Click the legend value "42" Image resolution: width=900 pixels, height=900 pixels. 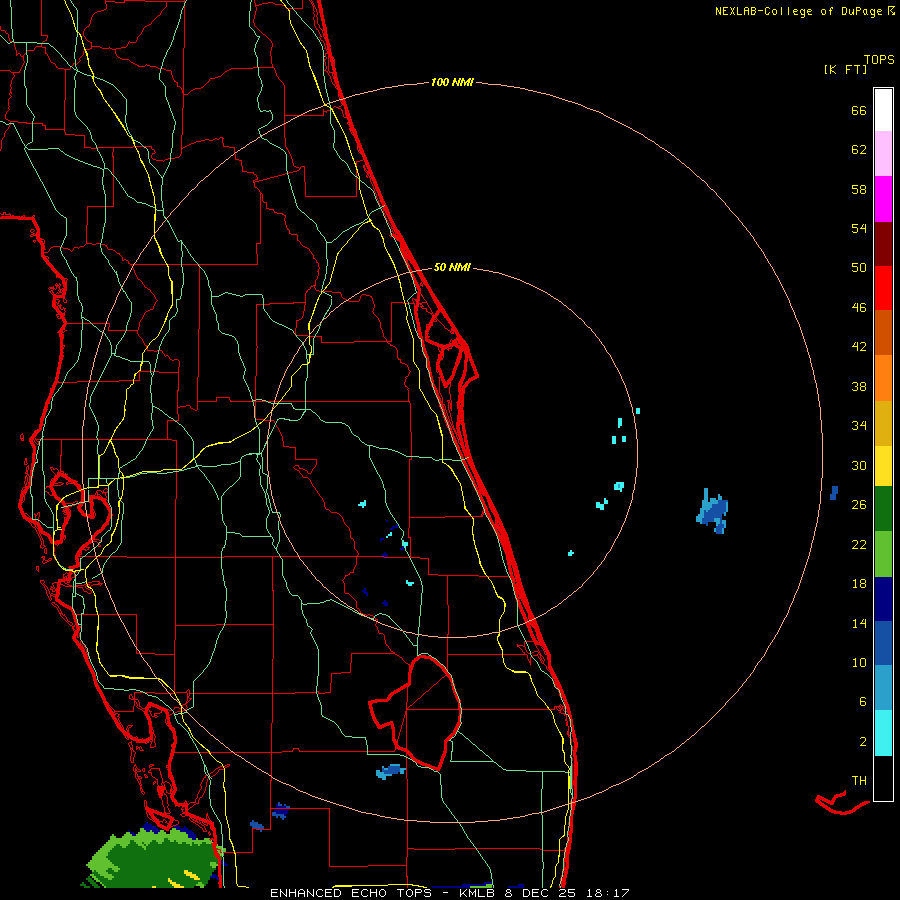point(859,347)
